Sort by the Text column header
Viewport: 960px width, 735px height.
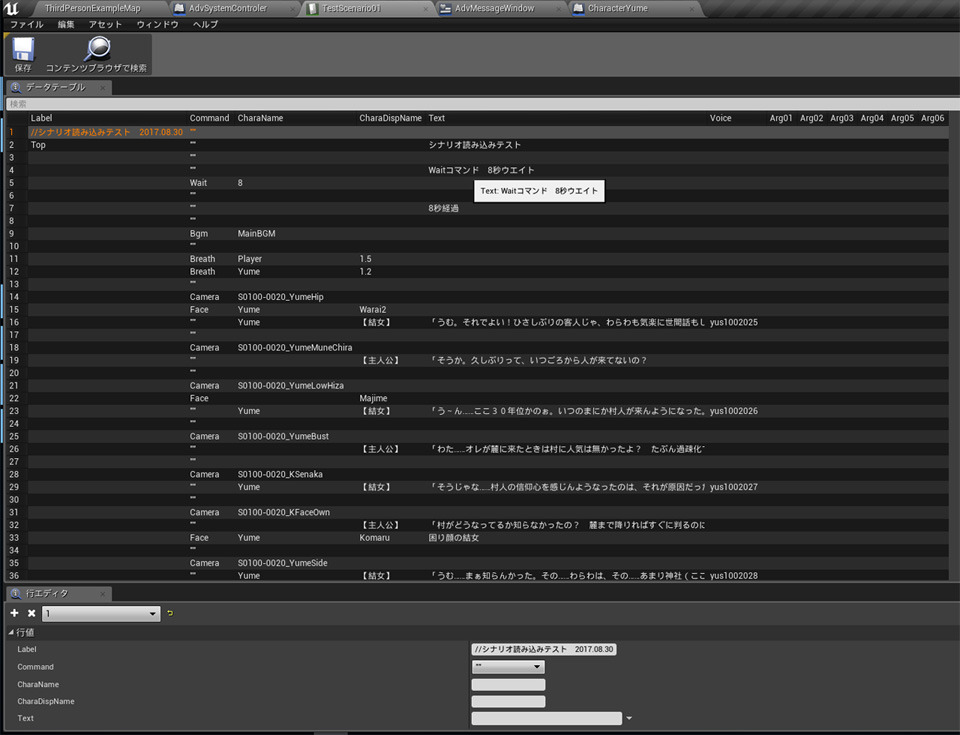point(437,118)
